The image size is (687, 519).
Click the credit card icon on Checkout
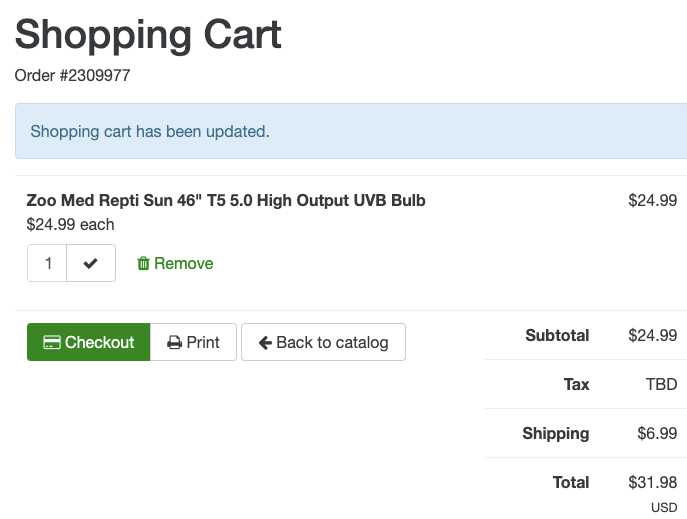(x=52, y=342)
